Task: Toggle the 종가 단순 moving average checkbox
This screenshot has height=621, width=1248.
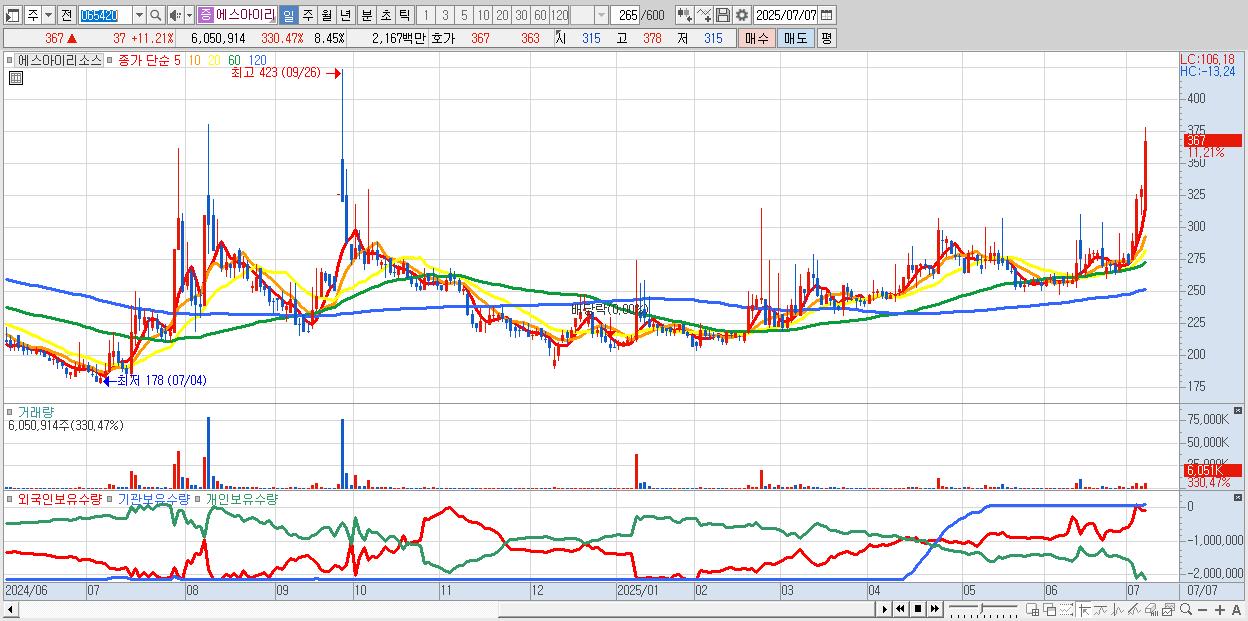Action: pyautogui.click(x=110, y=60)
